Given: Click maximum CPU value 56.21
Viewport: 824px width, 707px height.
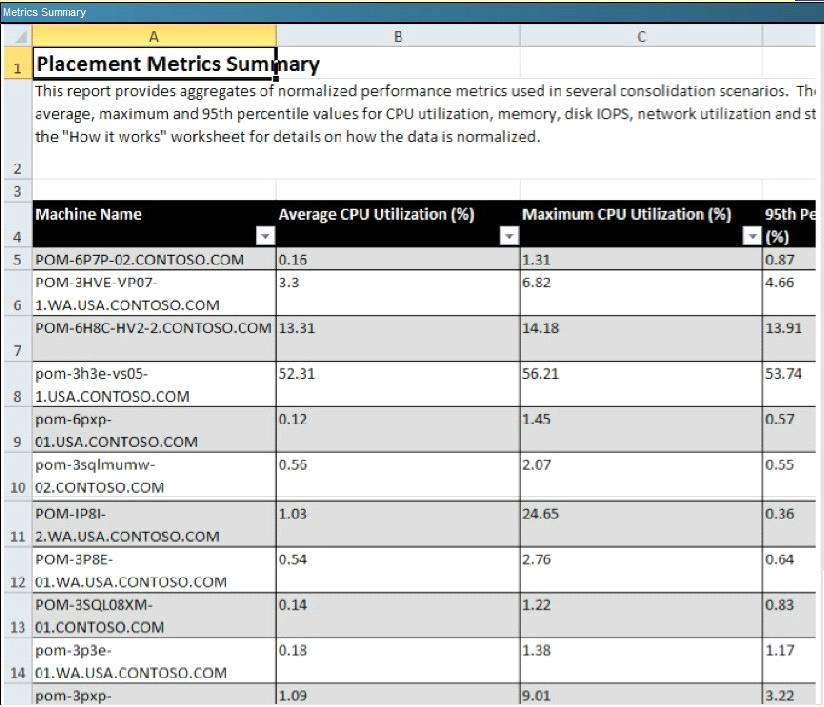Looking at the screenshot, I should (x=540, y=374).
